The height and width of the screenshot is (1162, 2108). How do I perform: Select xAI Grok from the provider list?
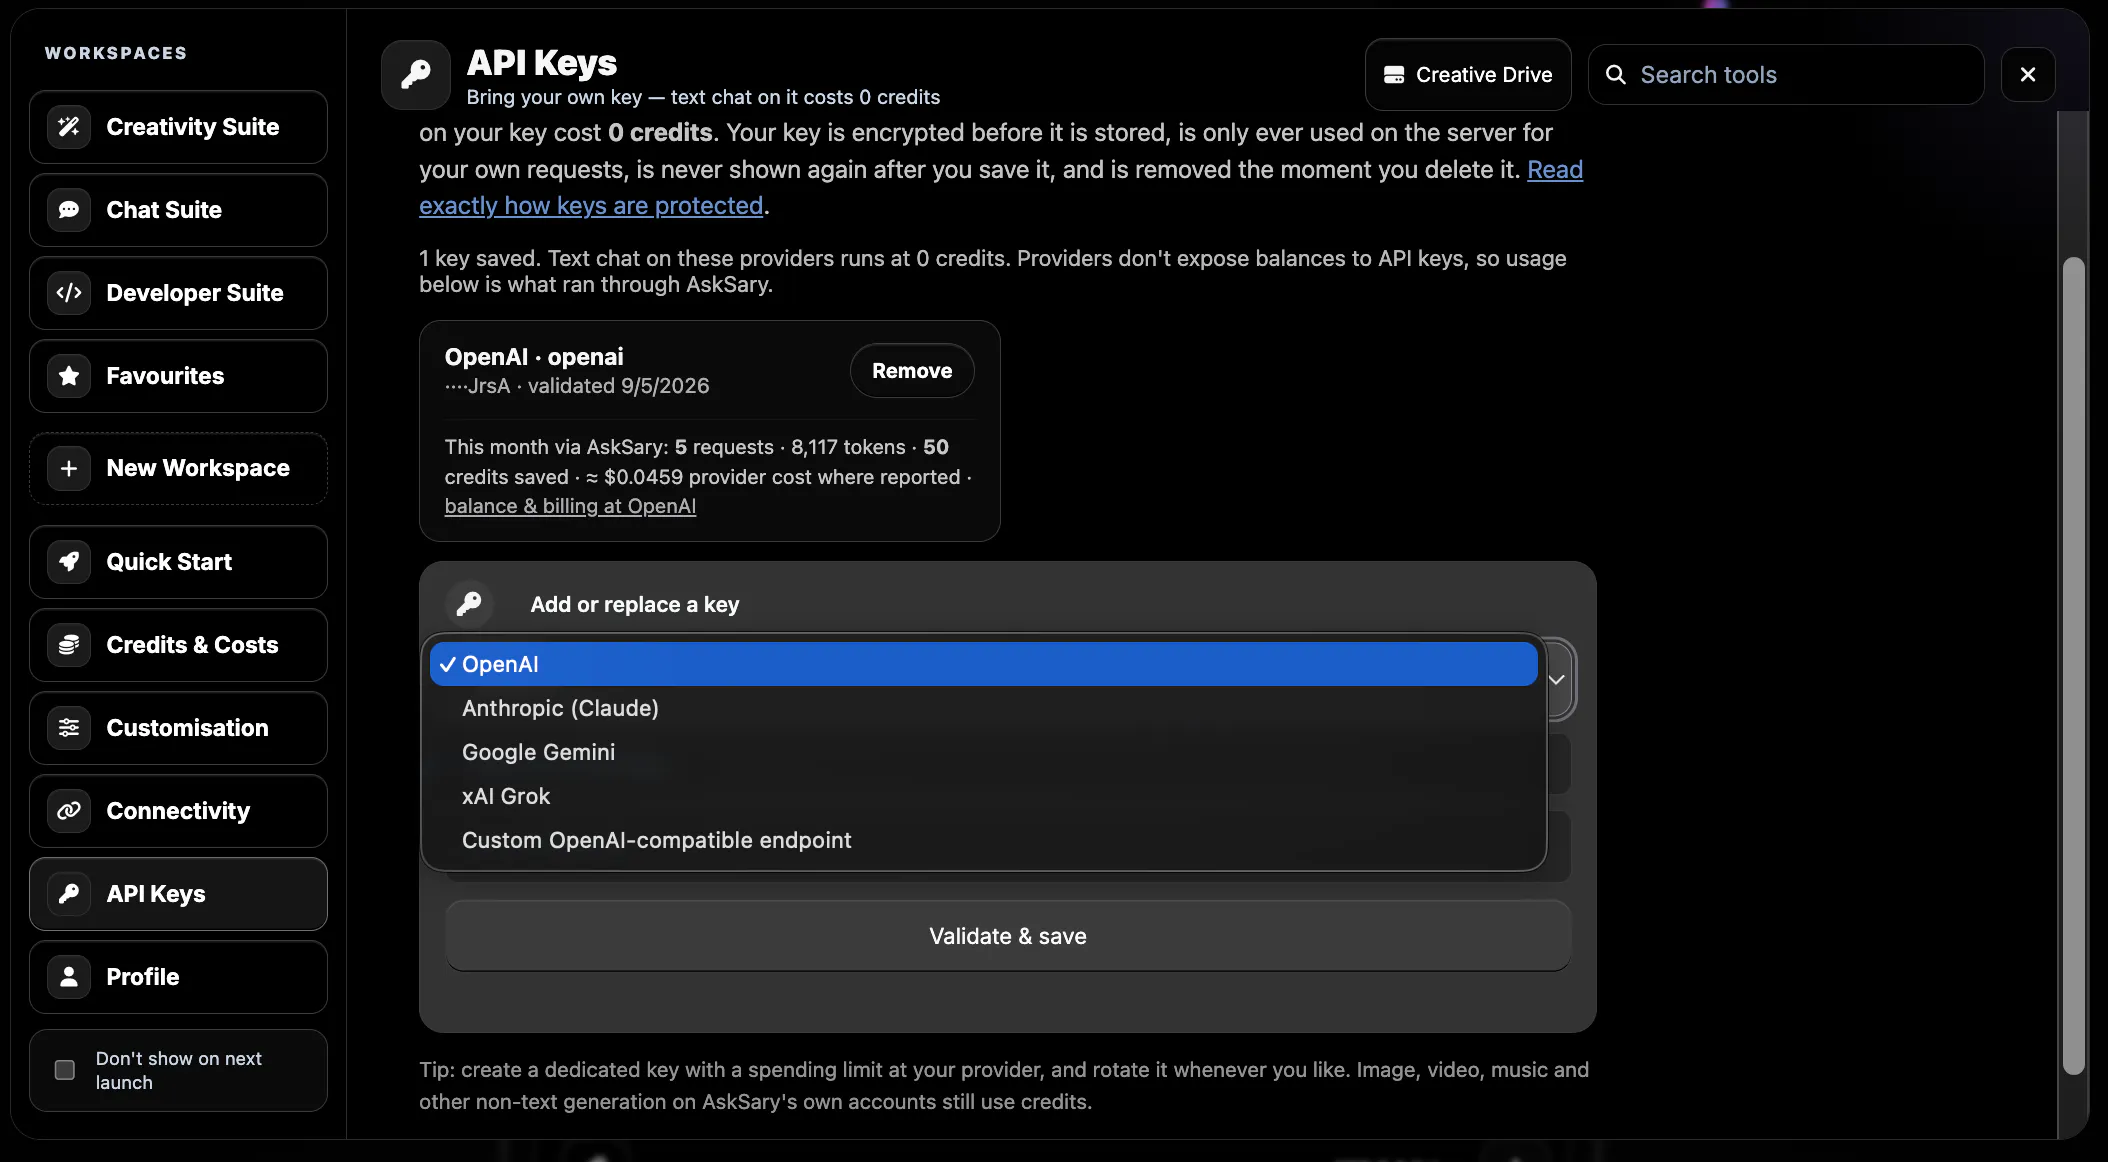click(x=983, y=796)
